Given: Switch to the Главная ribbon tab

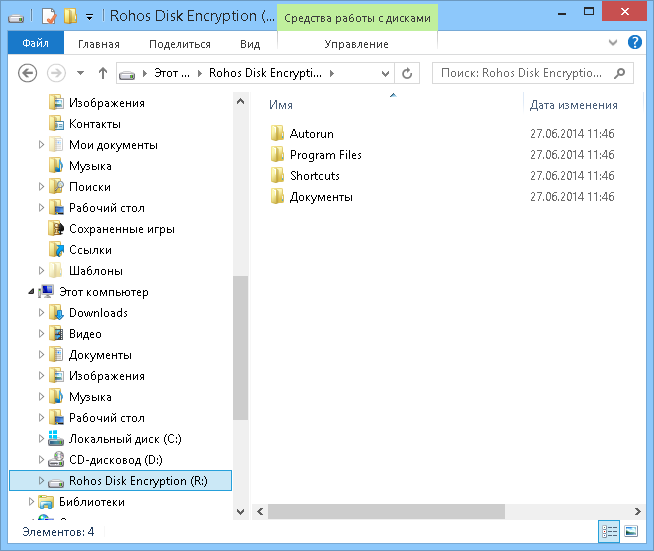Looking at the screenshot, I should click(99, 44).
